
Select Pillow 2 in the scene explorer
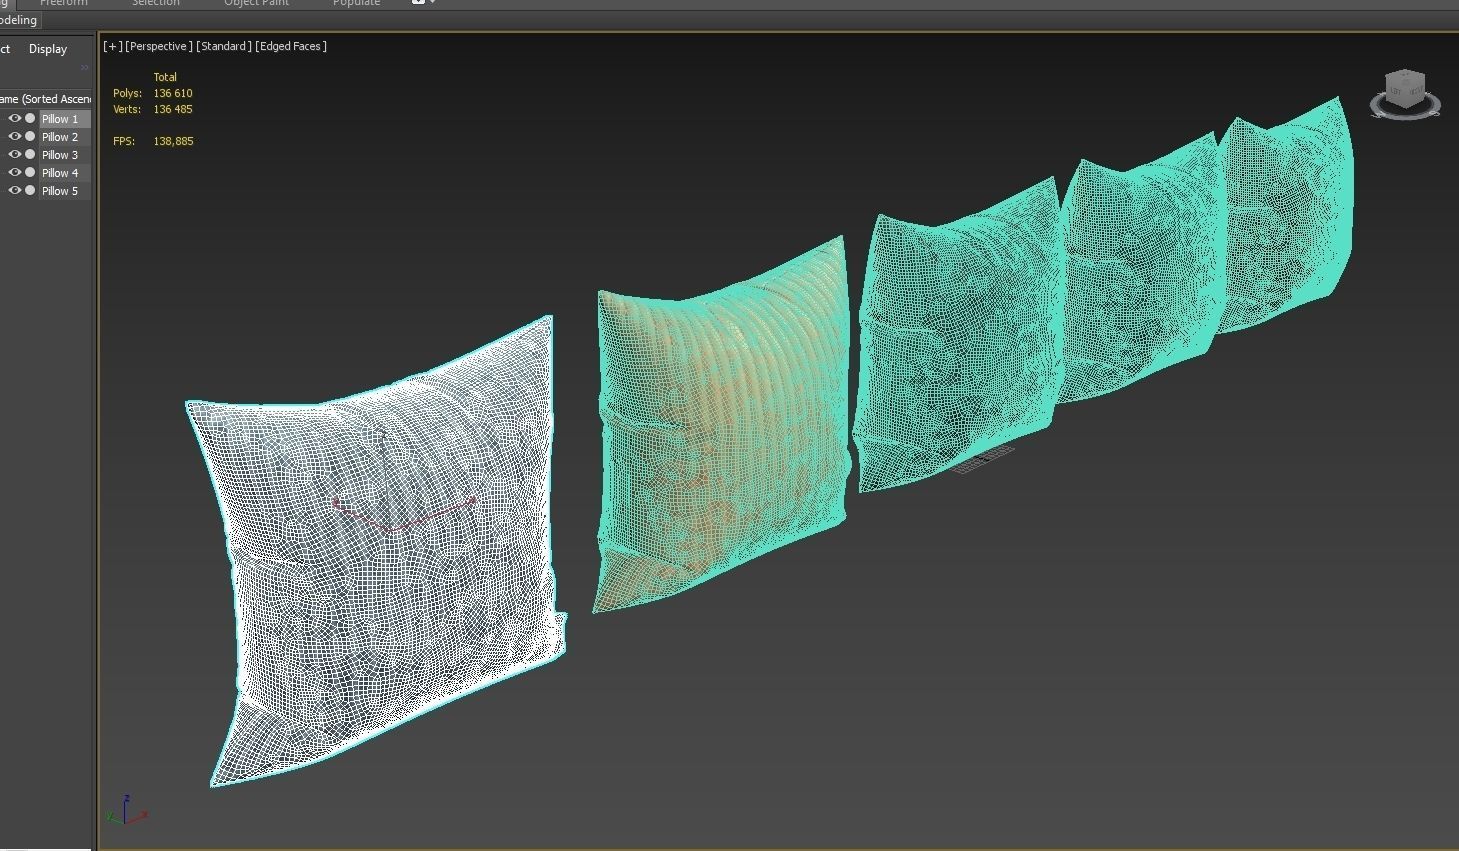[64, 137]
